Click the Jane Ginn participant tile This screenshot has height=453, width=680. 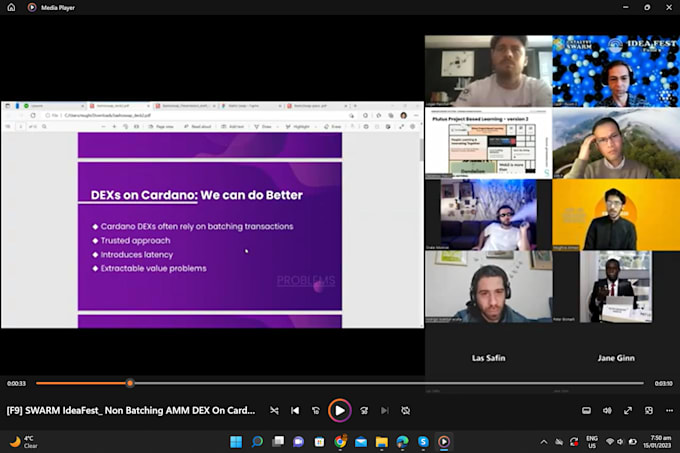click(x=616, y=358)
